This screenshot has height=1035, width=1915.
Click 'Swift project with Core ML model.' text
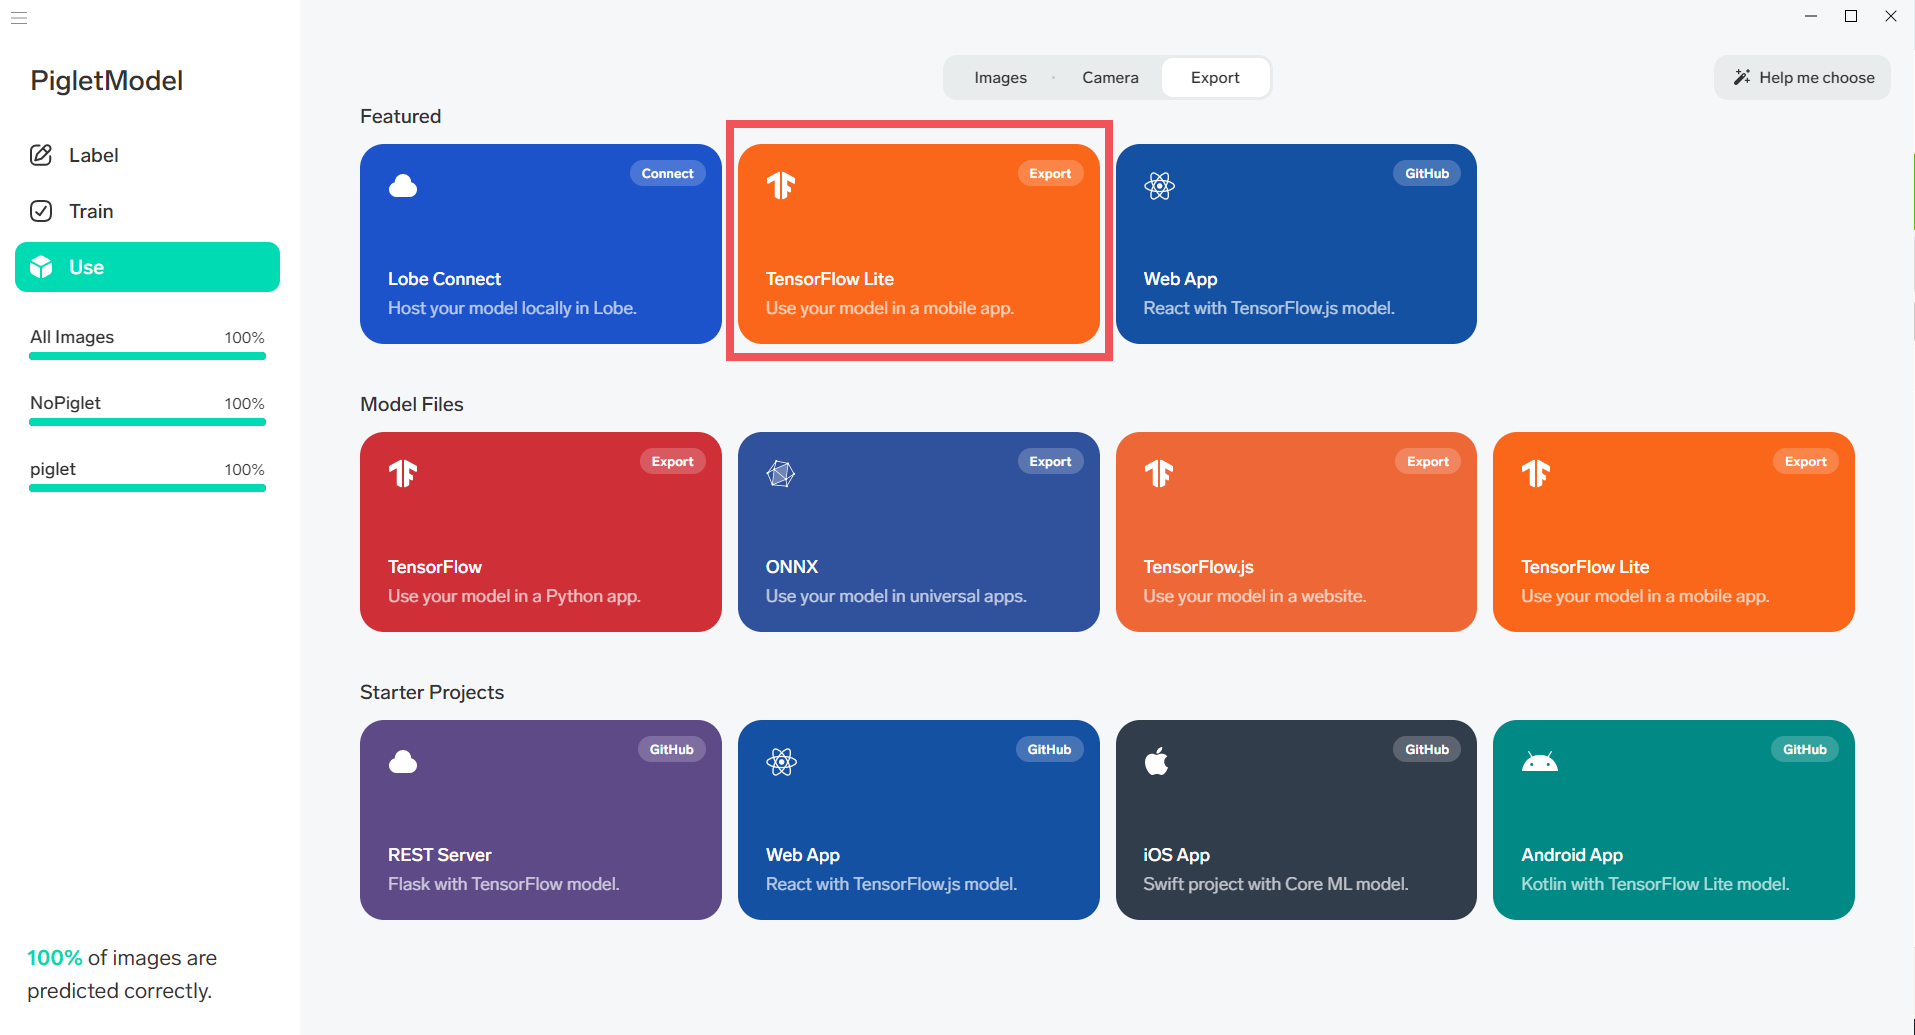click(1275, 884)
